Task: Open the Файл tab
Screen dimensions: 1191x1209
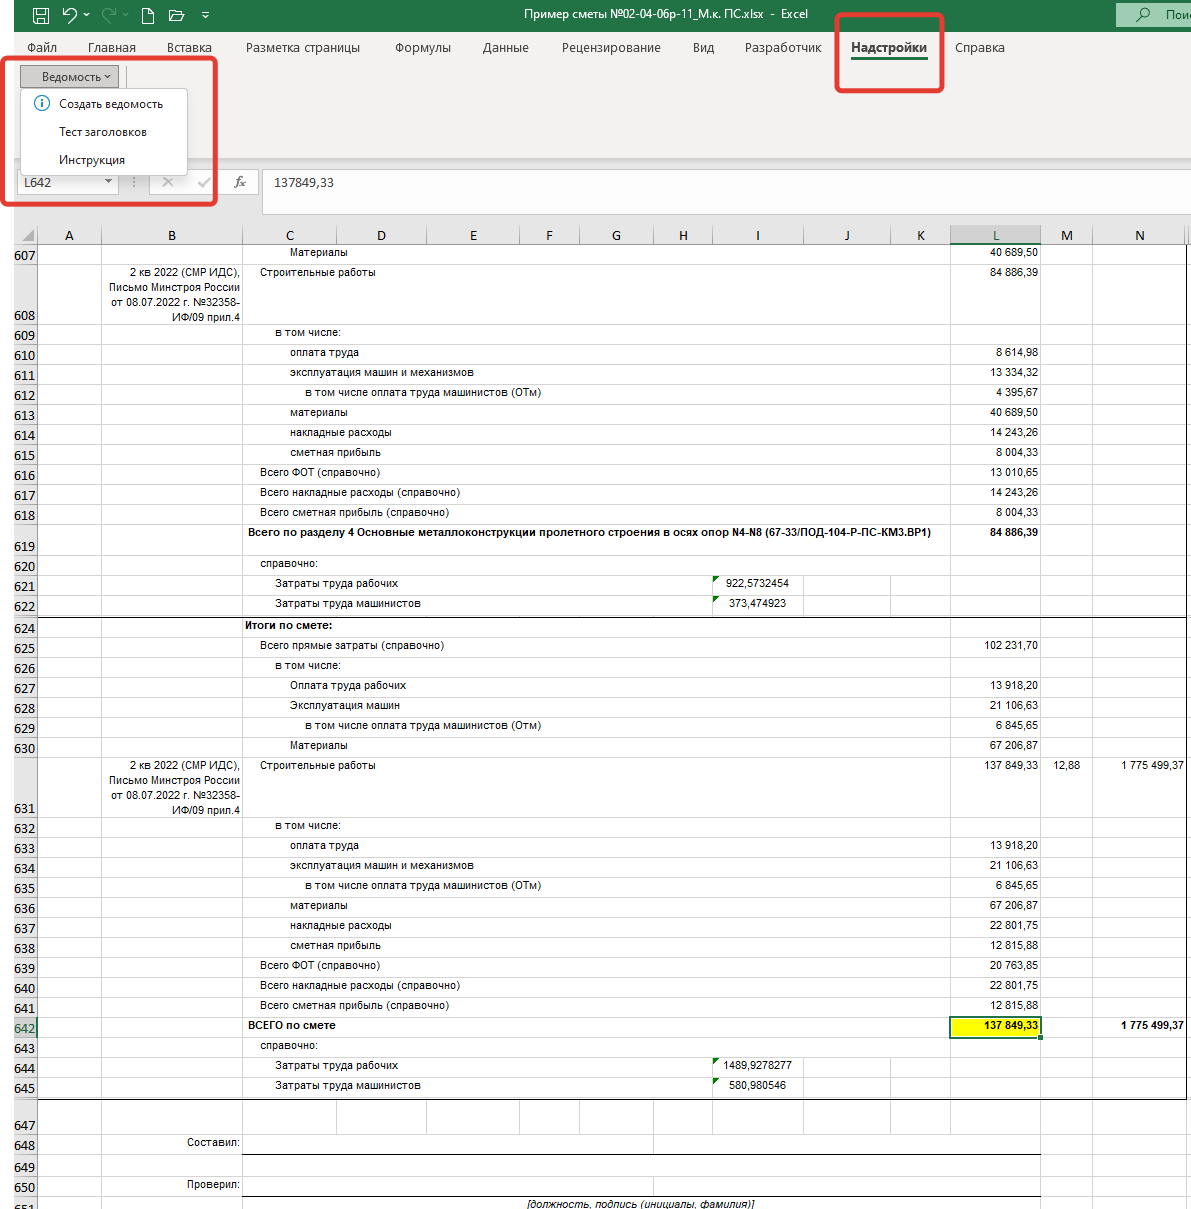Action: point(42,48)
